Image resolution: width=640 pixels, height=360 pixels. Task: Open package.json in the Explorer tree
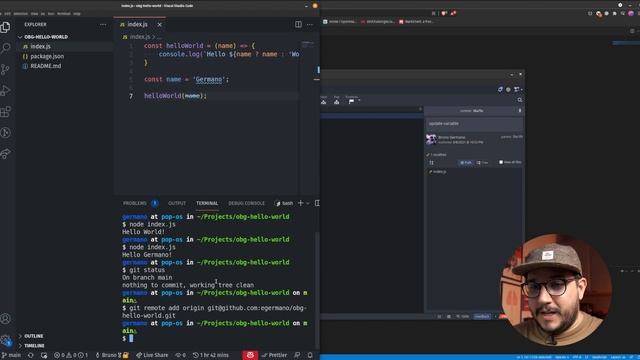[x=47, y=56]
